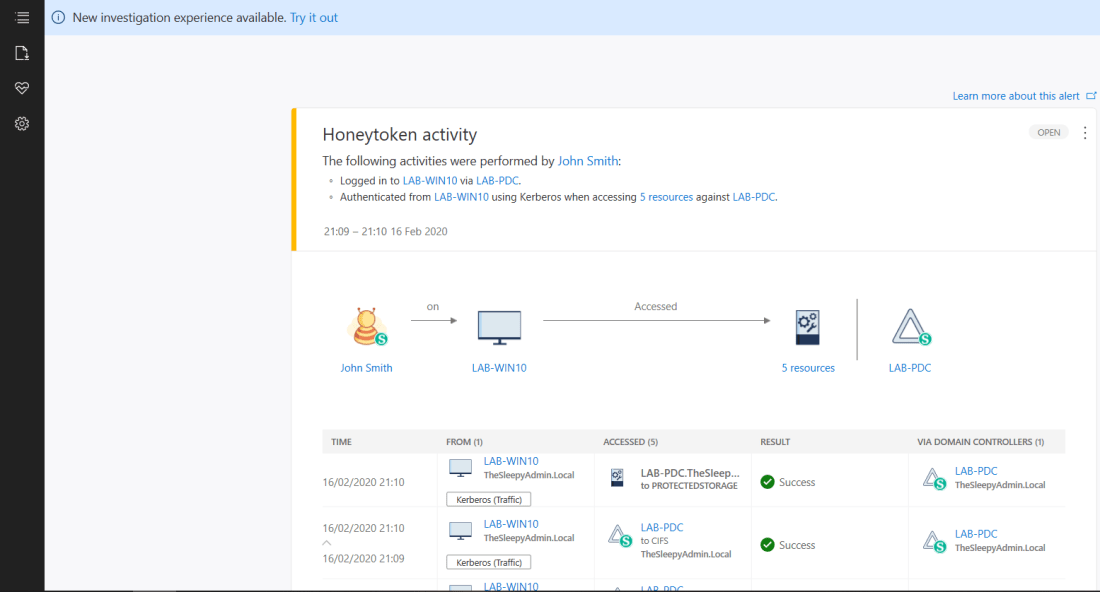Open LAB-PDC link in first row's domain controllers column
Image resolution: width=1100 pixels, height=592 pixels.
click(976, 471)
